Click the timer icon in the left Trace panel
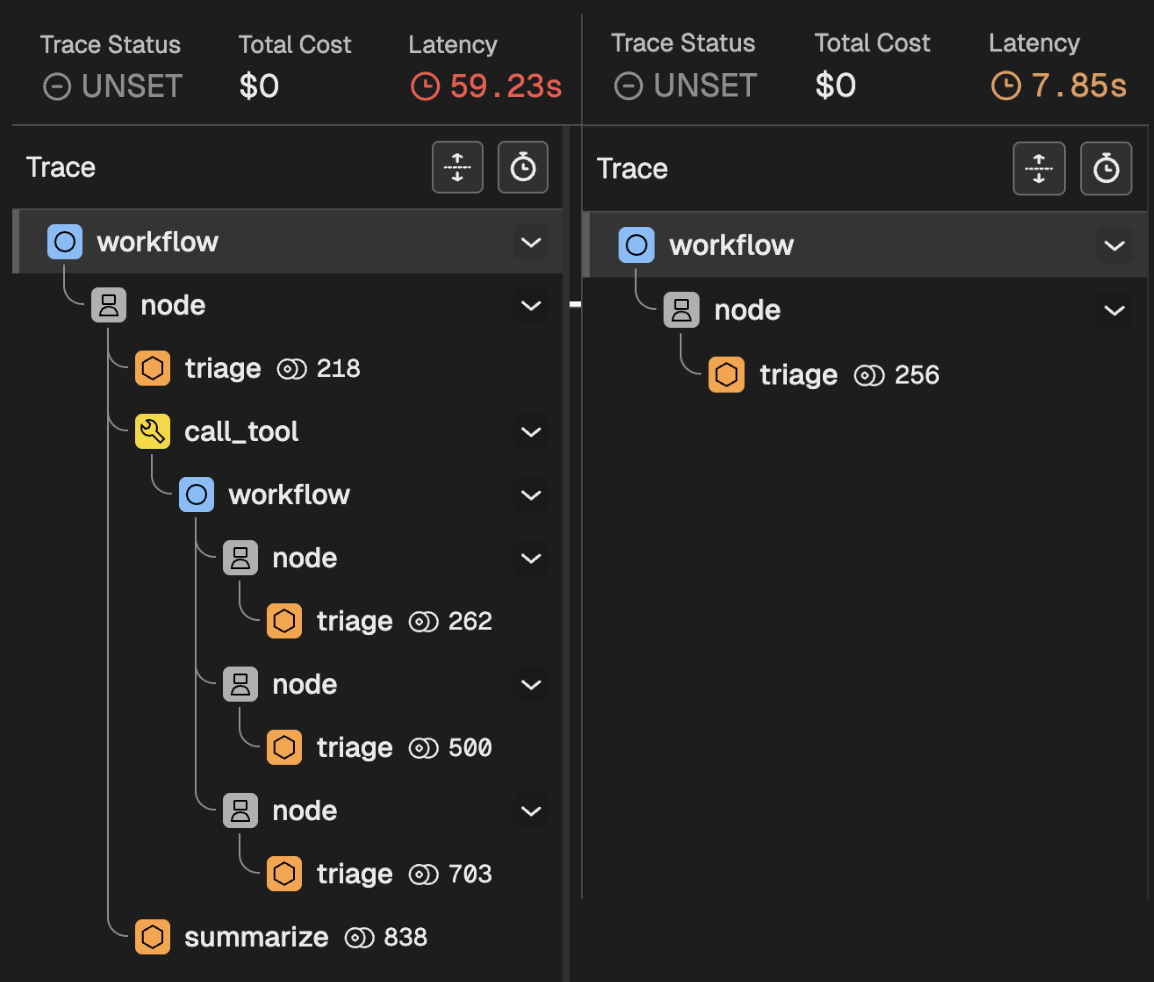 click(x=522, y=167)
